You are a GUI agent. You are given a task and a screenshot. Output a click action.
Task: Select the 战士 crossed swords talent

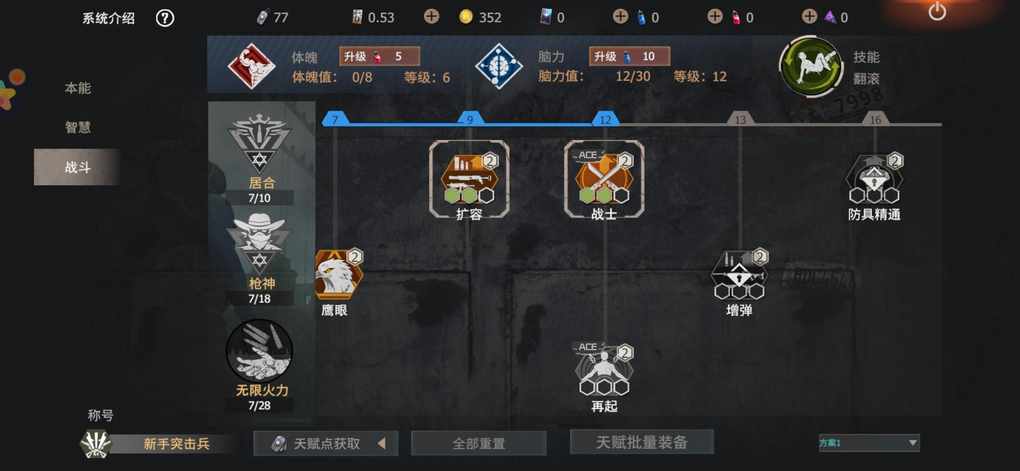click(x=604, y=179)
